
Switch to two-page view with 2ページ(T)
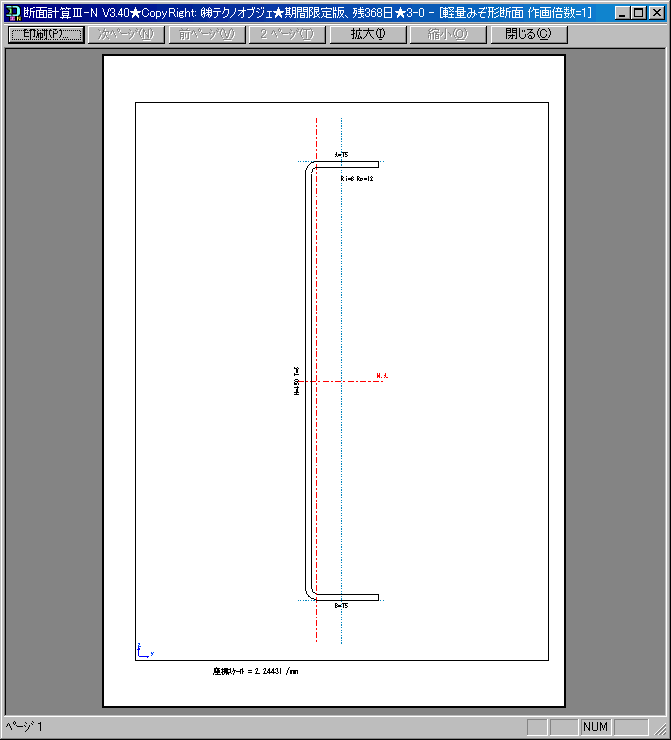coord(287,34)
